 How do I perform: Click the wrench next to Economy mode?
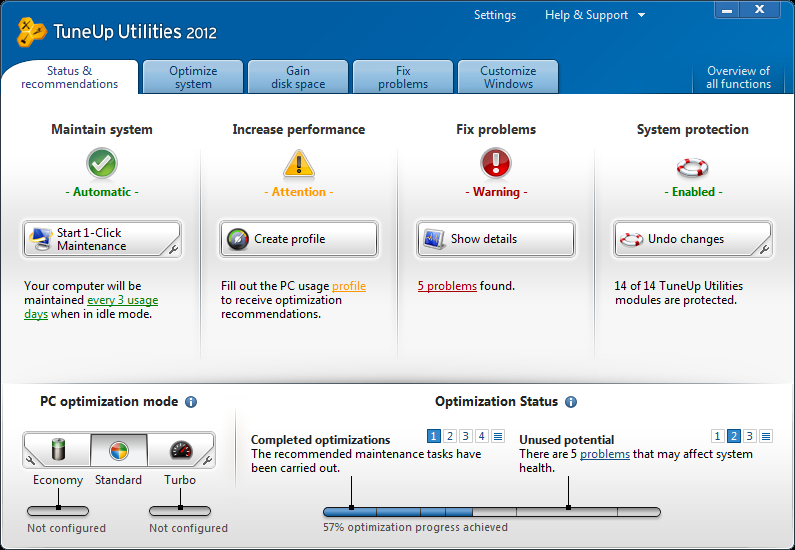coord(30,460)
